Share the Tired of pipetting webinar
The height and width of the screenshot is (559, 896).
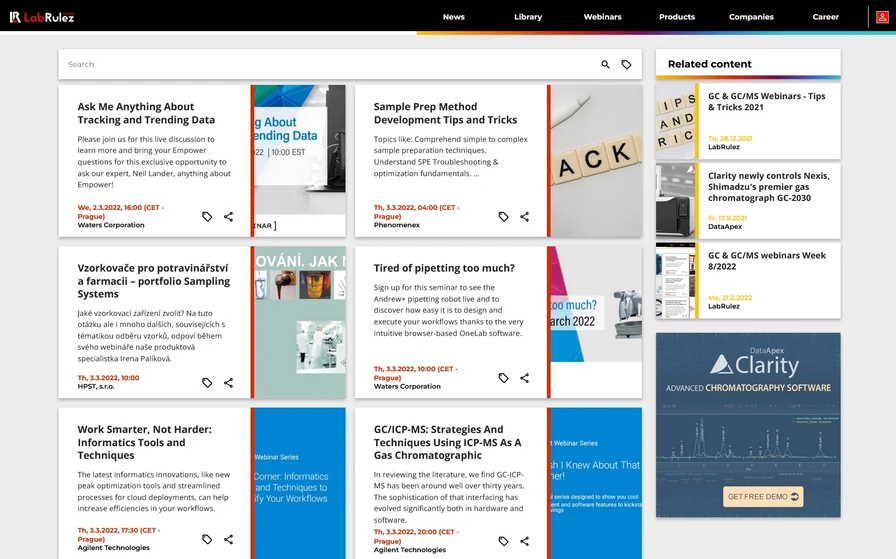pos(525,378)
